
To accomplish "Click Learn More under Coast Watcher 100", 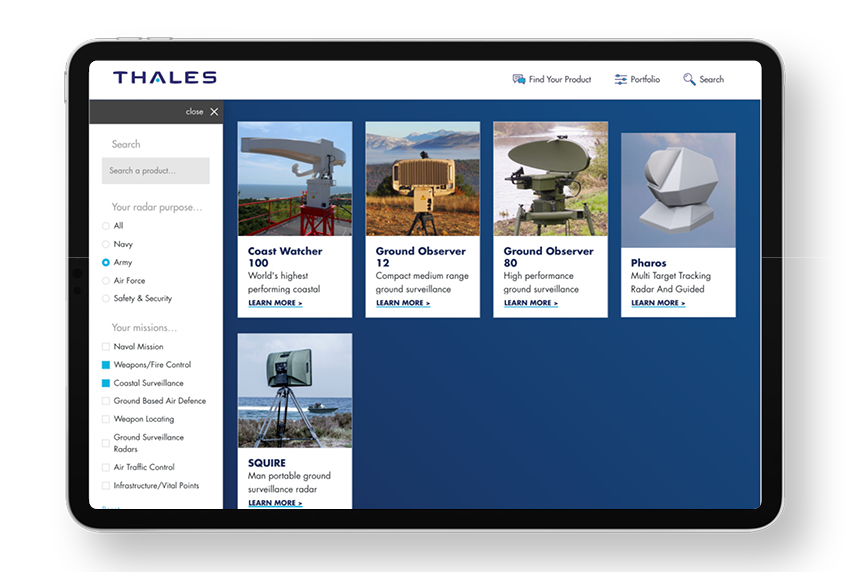I will [275, 303].
